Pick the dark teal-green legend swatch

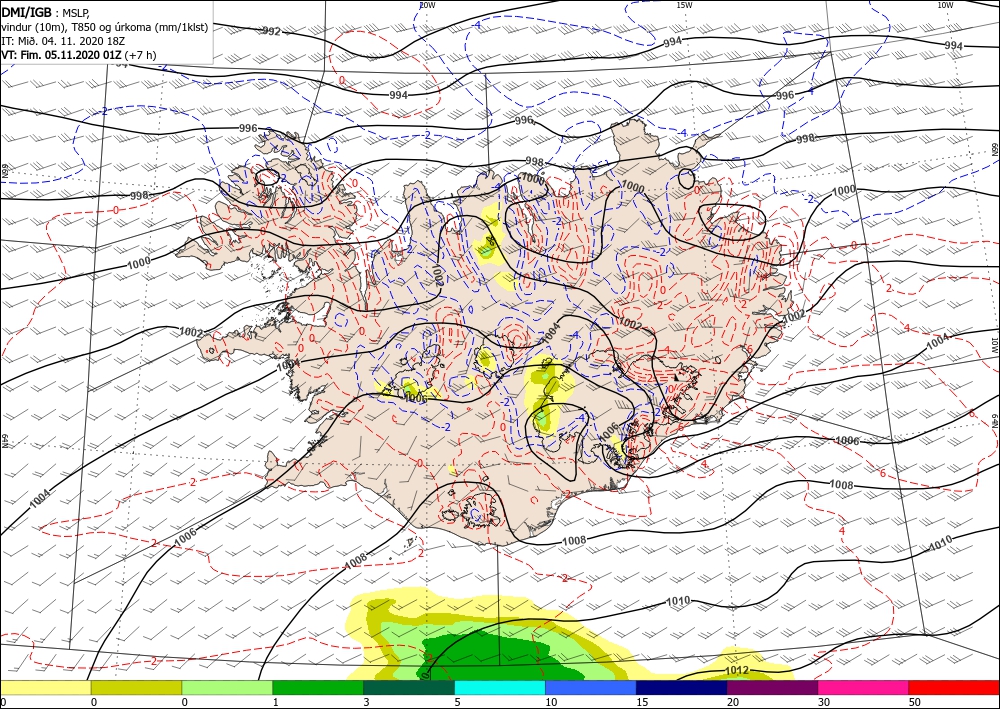click(409, 687)
